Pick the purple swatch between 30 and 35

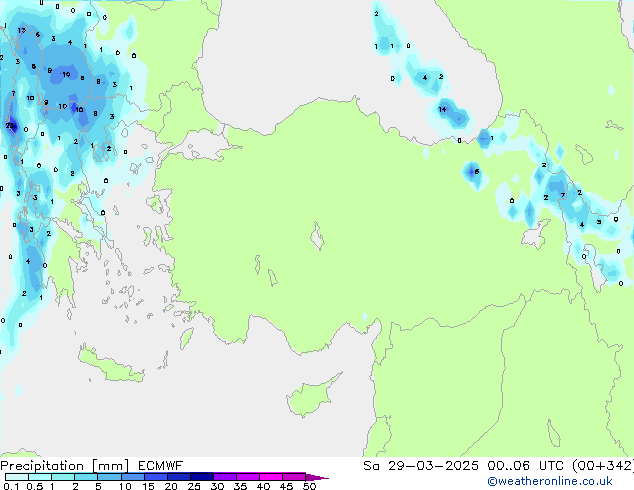[225, 477]
